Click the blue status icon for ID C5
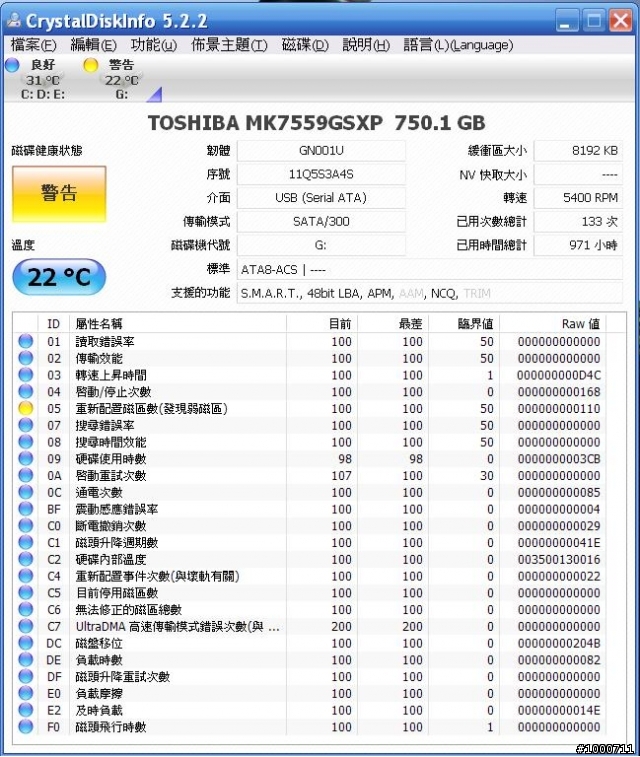640x757 pixels. (x=26, y=592)
